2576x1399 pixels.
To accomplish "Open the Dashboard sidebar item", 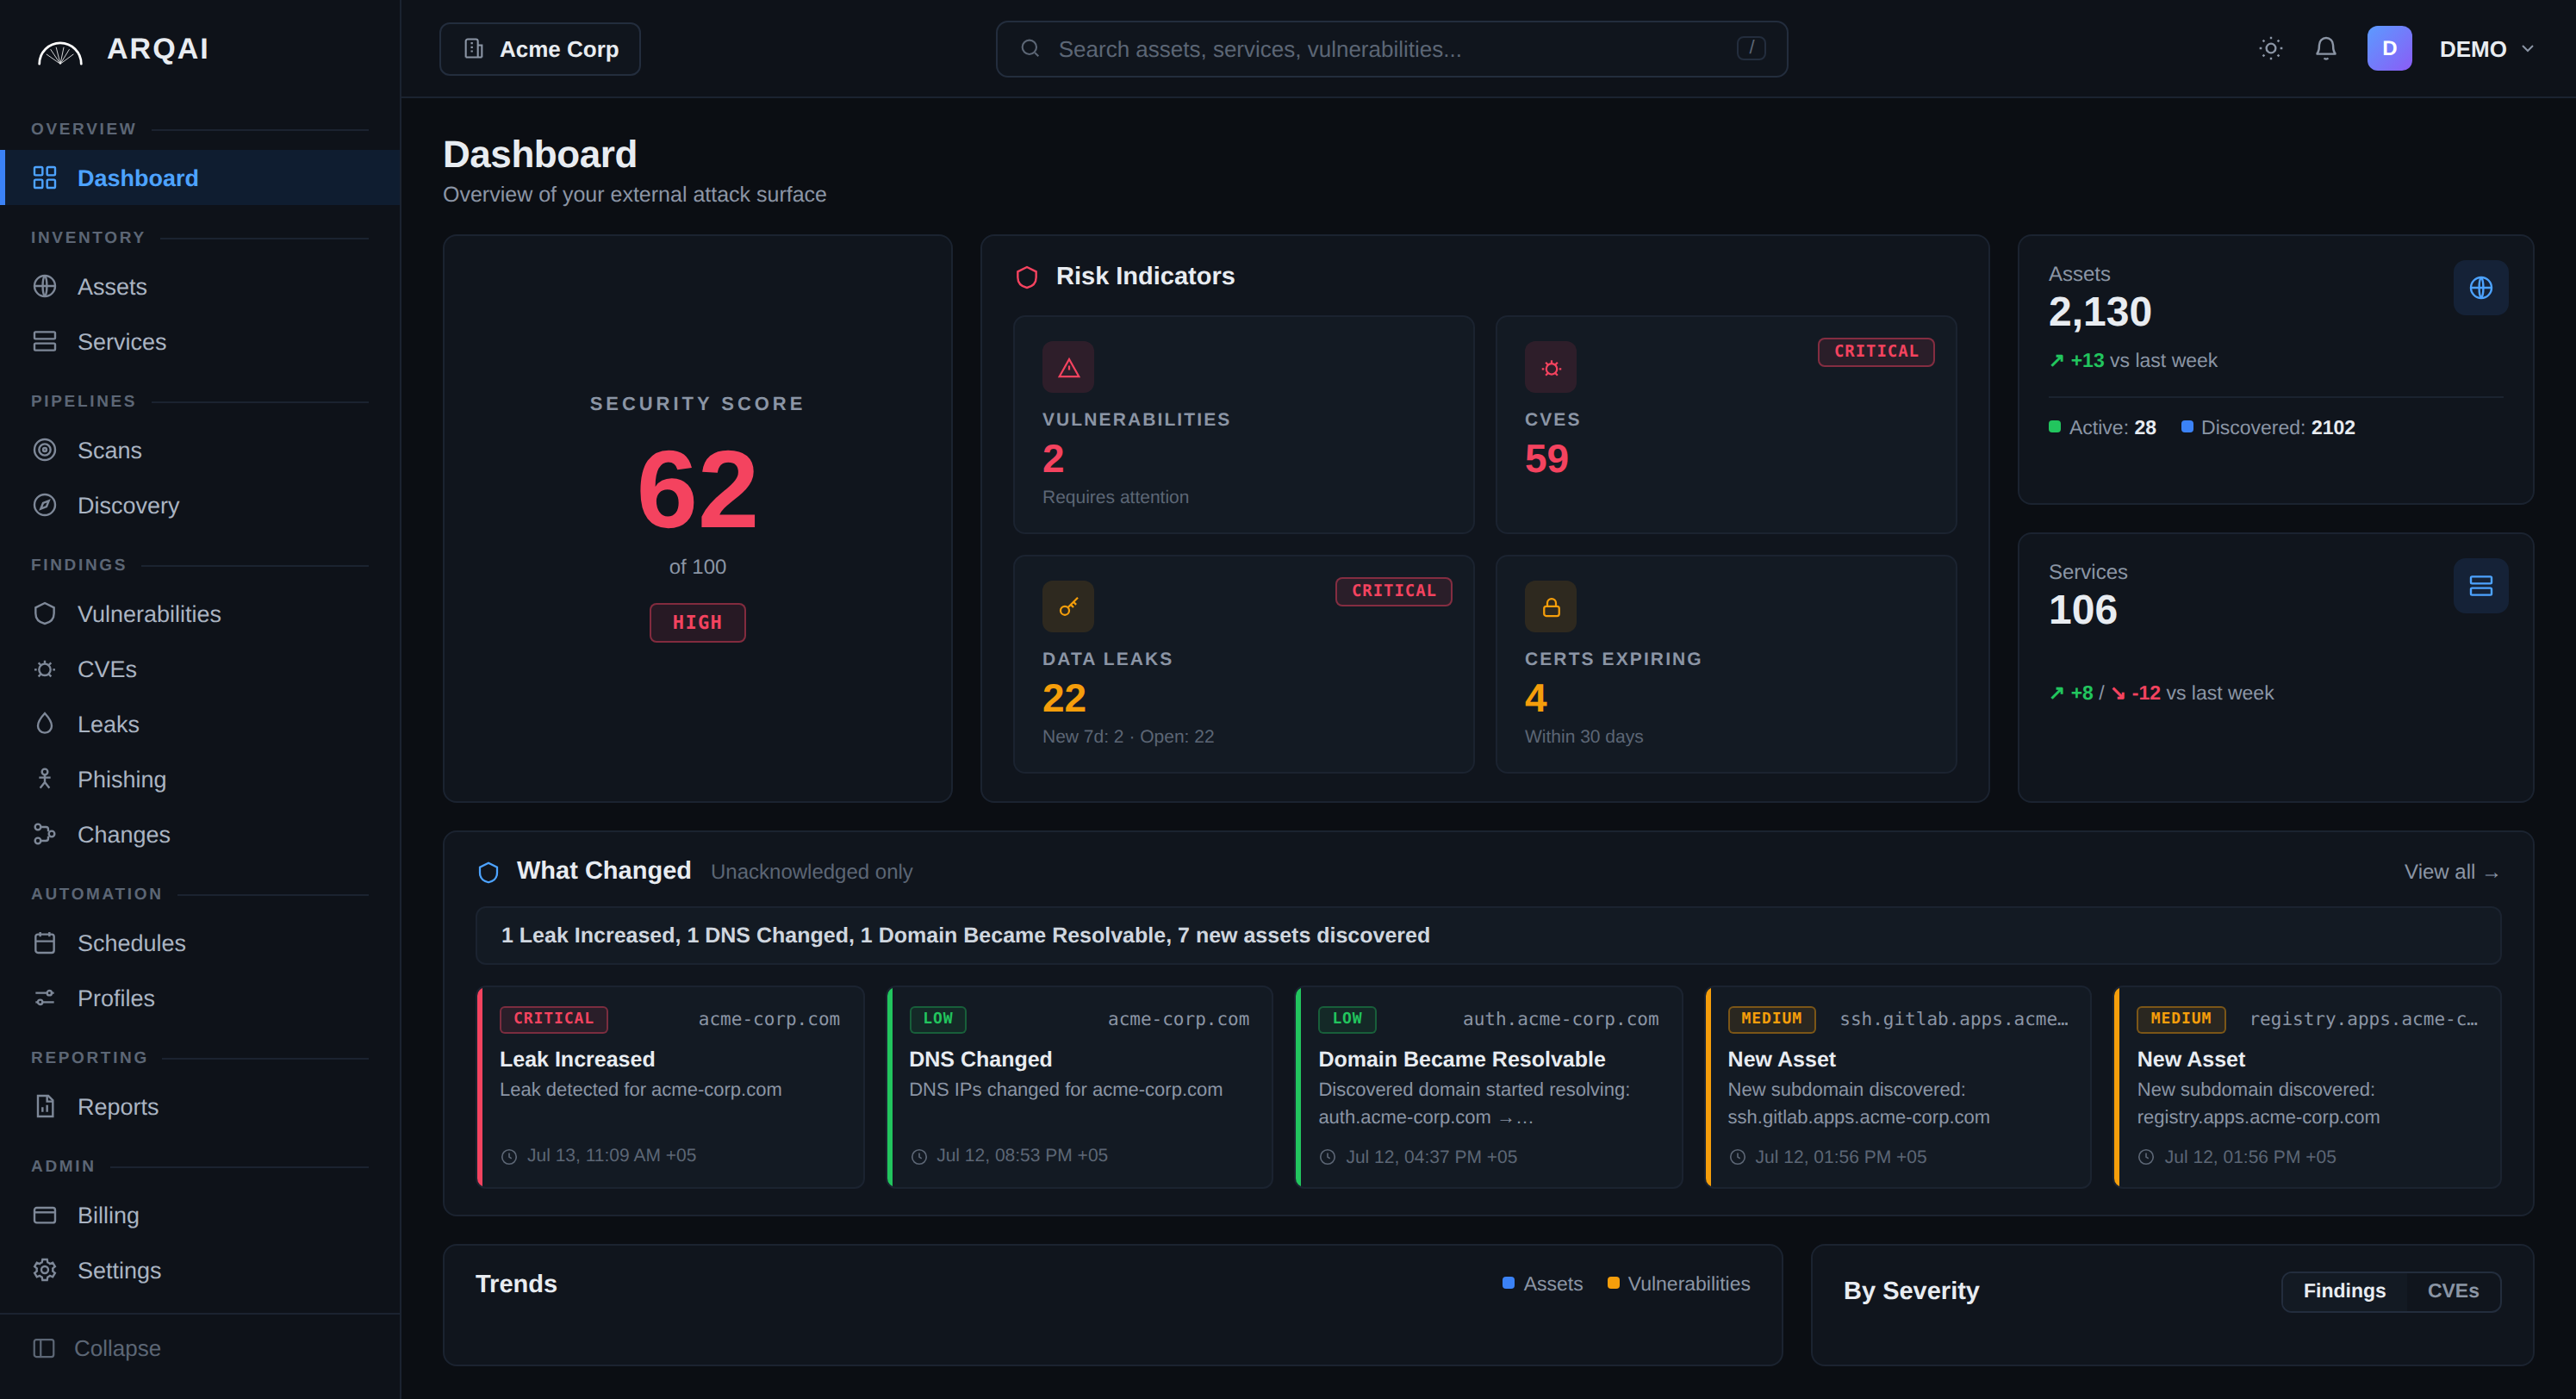I will click(x=200, y=178).
